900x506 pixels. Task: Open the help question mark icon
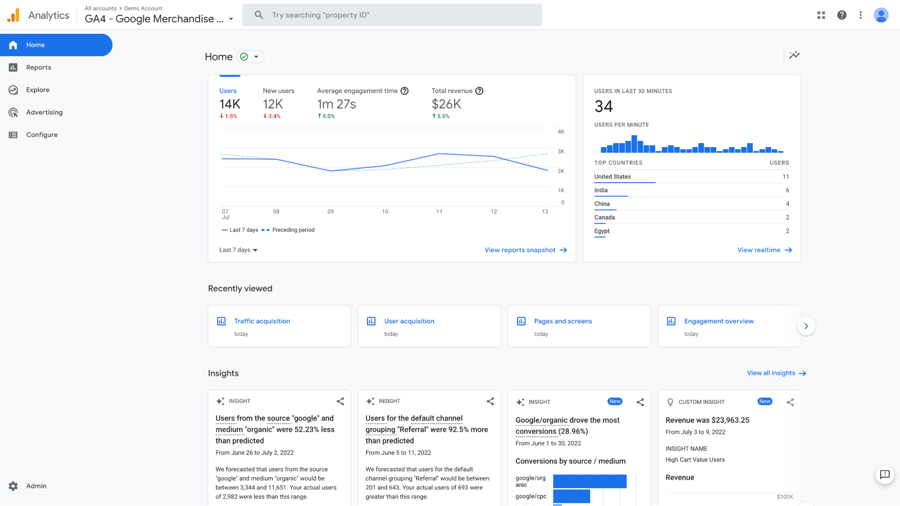click(841, 15)
